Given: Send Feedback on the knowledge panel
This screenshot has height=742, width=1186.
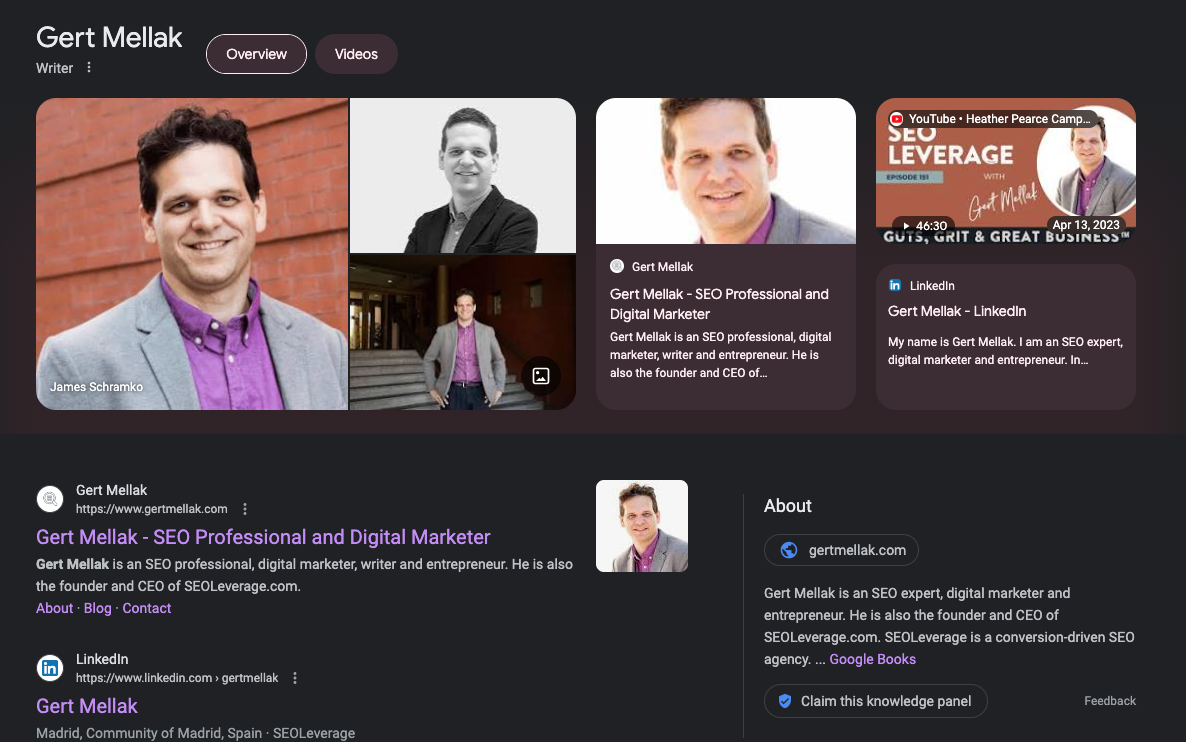Looking at the screenshot, I should pos(1110,701).
